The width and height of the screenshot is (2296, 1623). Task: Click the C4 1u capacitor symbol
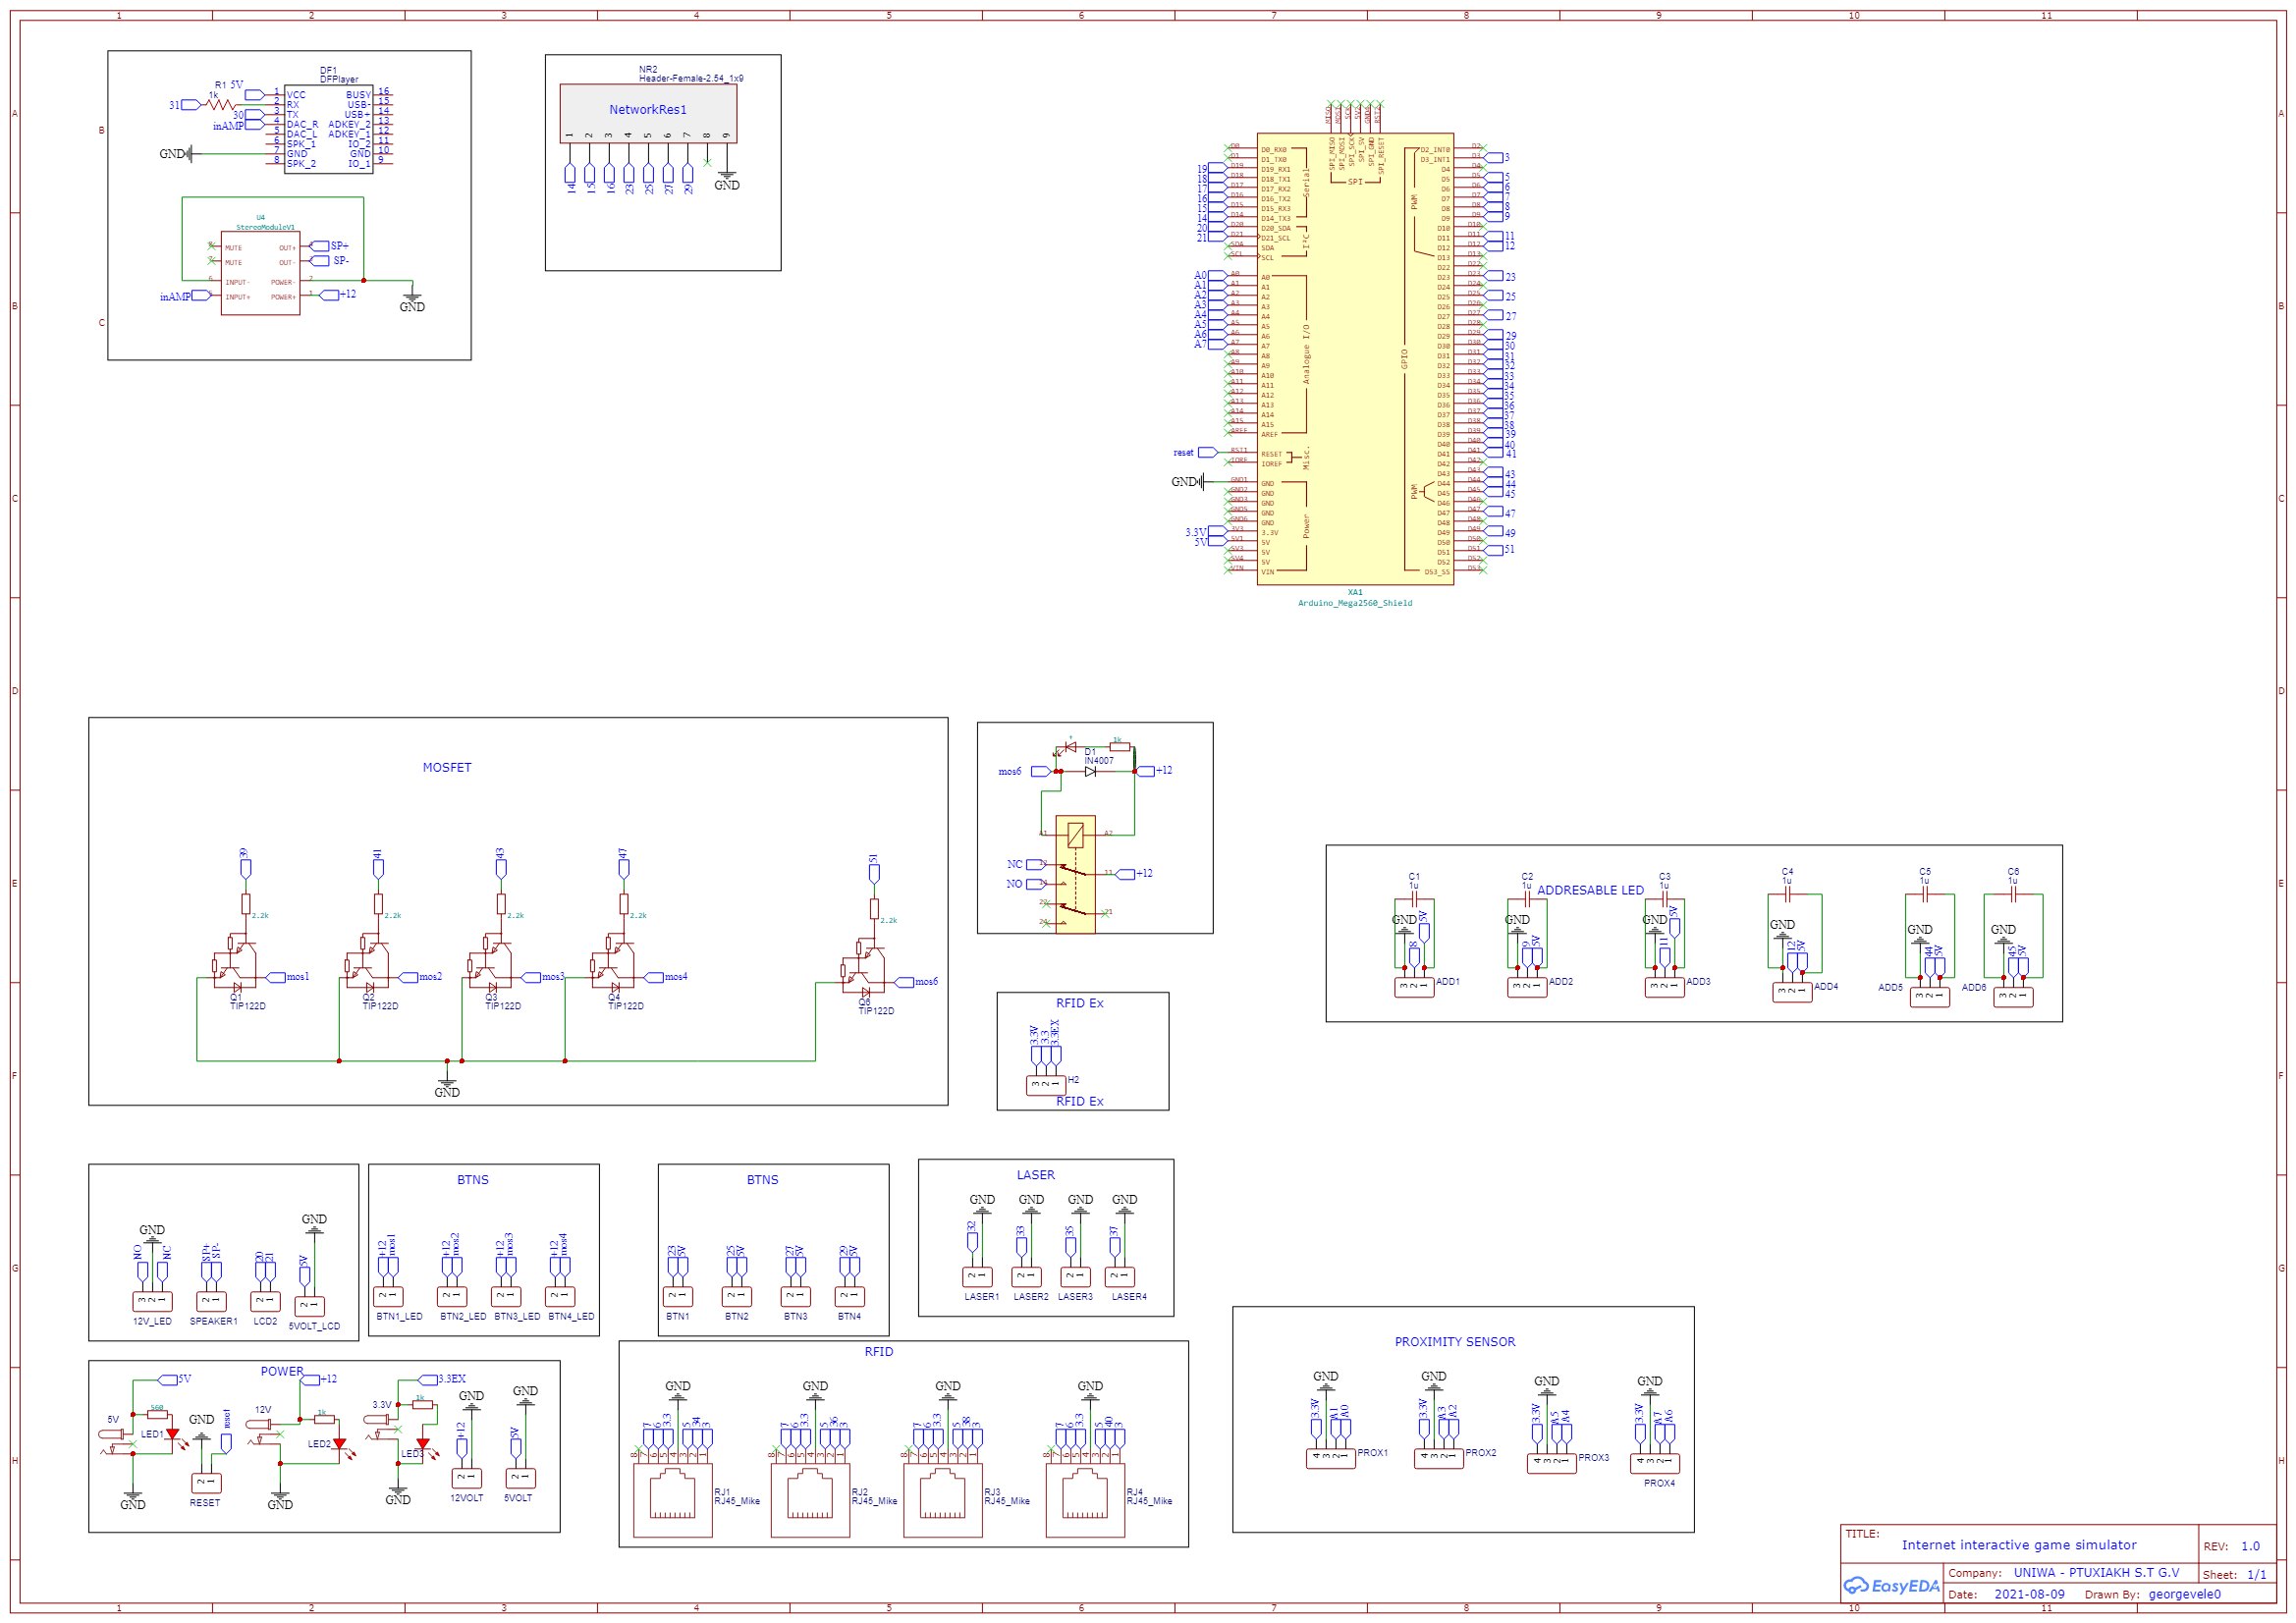pos(1787,895)
